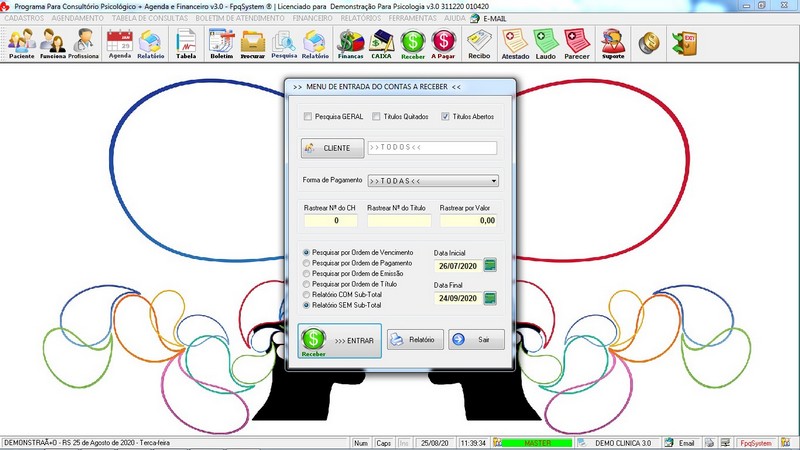Click the Rastrear Nº do CH field
Screen dimensions: 800x450
331,220
